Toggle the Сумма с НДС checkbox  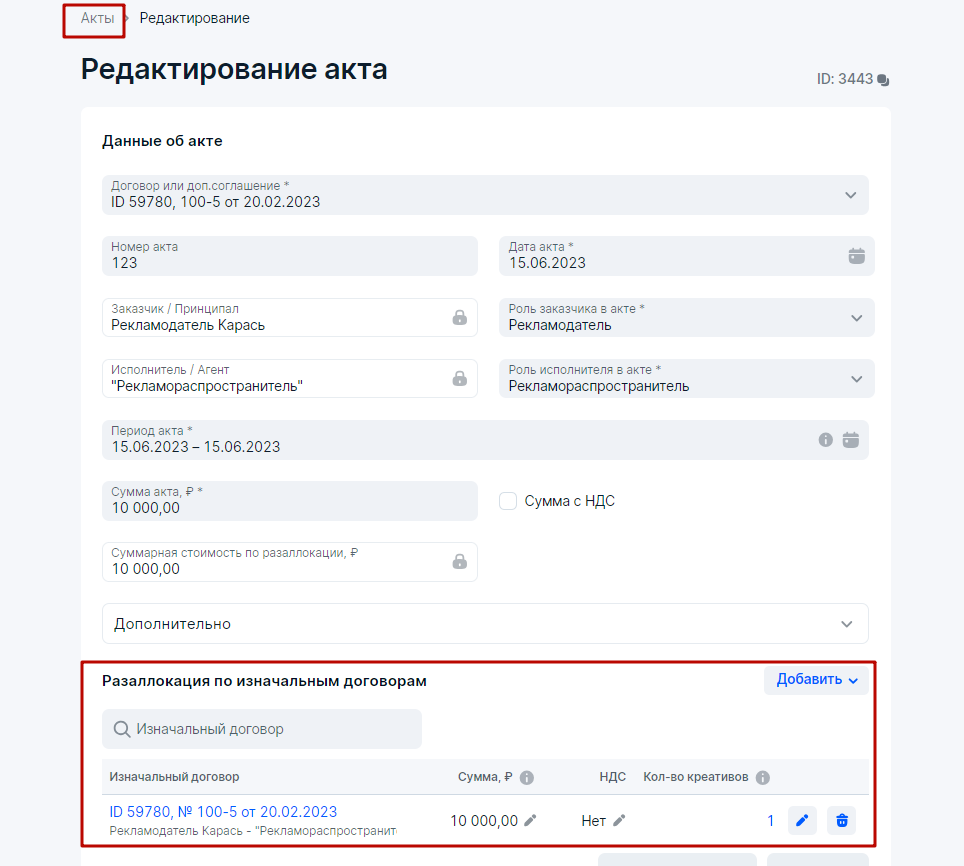tap(508, 501)
